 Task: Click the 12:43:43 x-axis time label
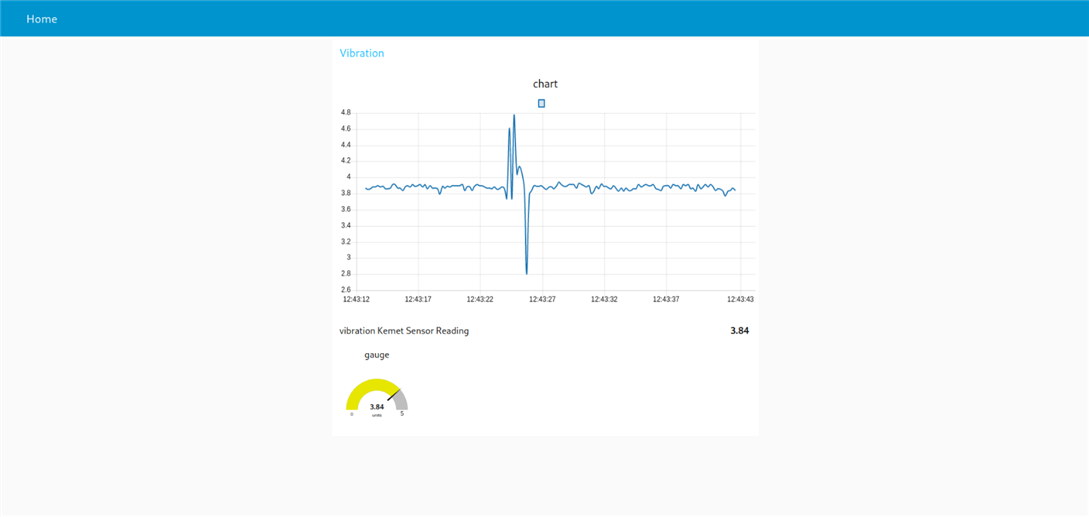tap(740, 299)
